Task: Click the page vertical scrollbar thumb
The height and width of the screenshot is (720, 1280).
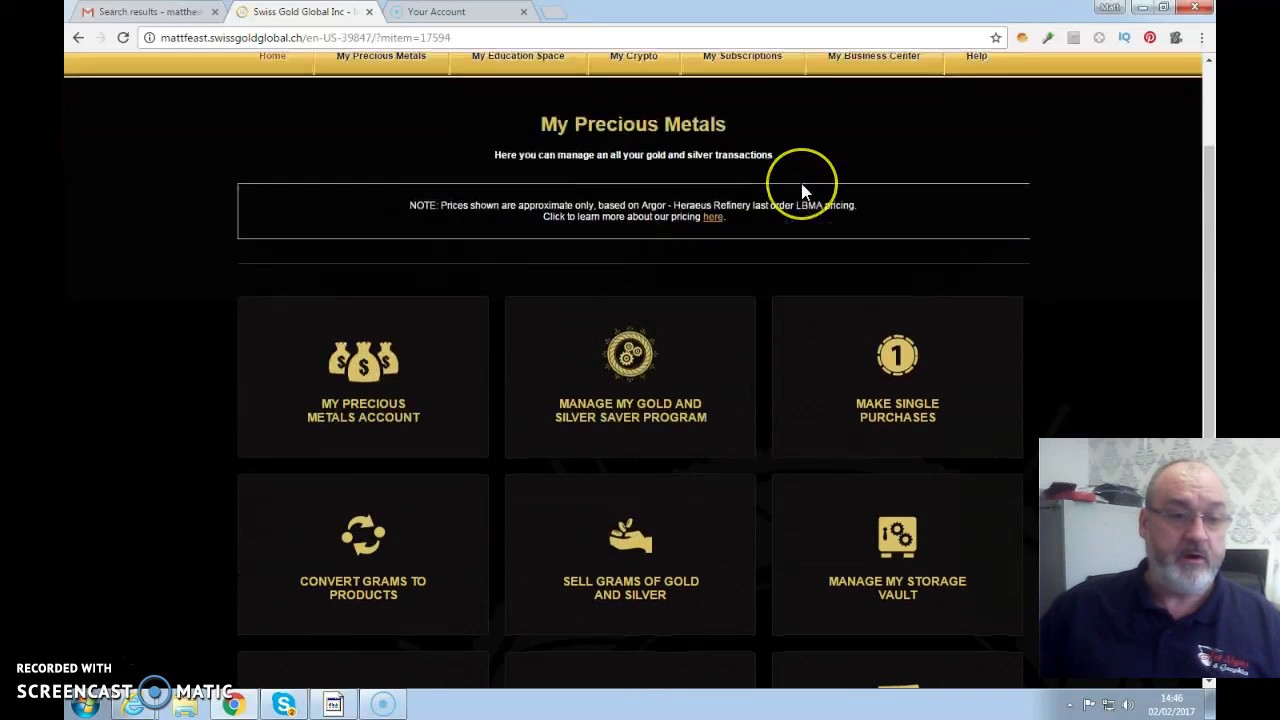Action: click(1208, 290)
